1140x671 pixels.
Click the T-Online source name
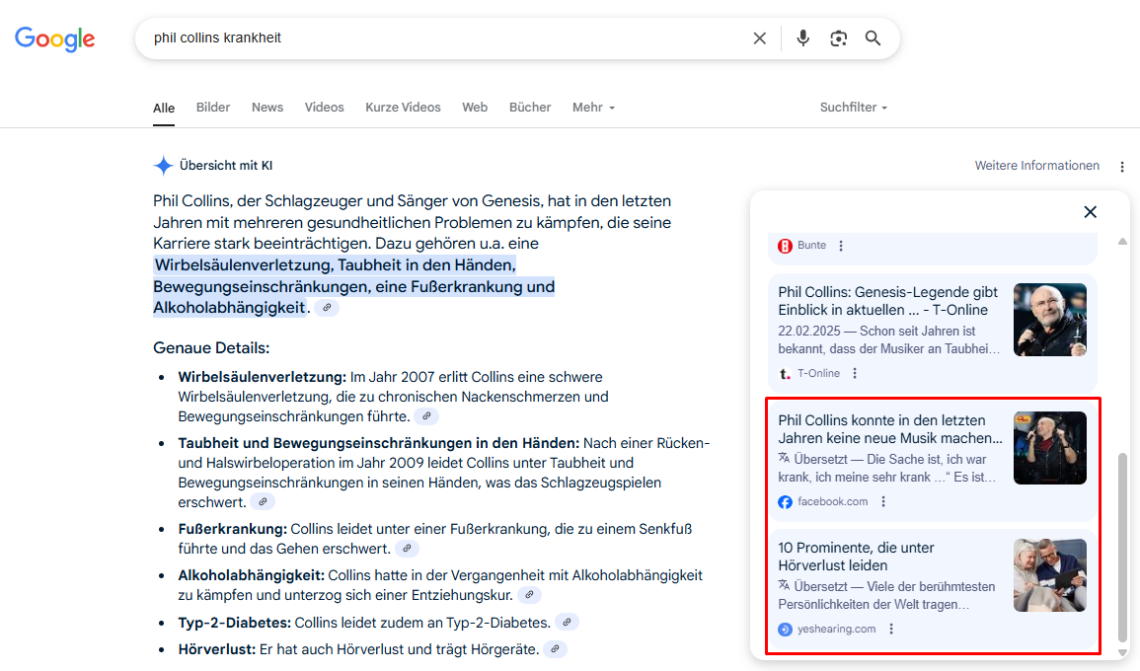click(819, 374)
